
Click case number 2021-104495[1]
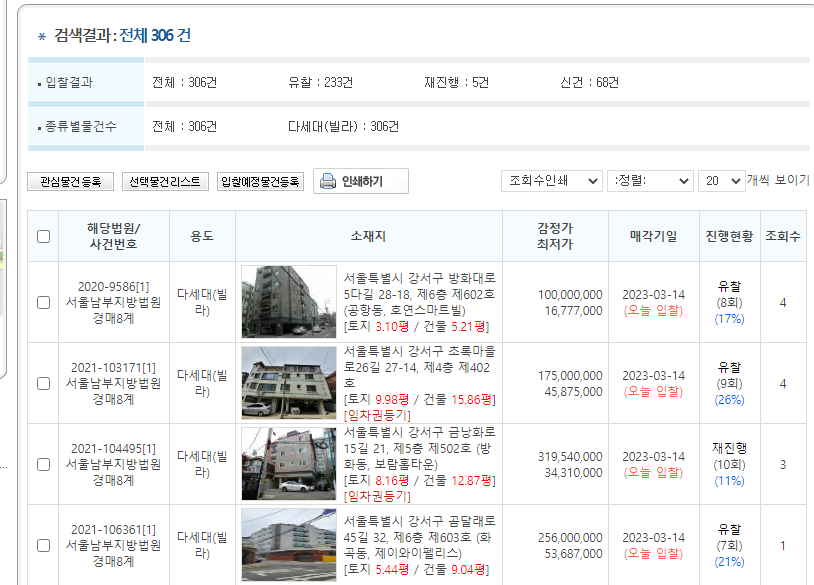tap(114, 448)
